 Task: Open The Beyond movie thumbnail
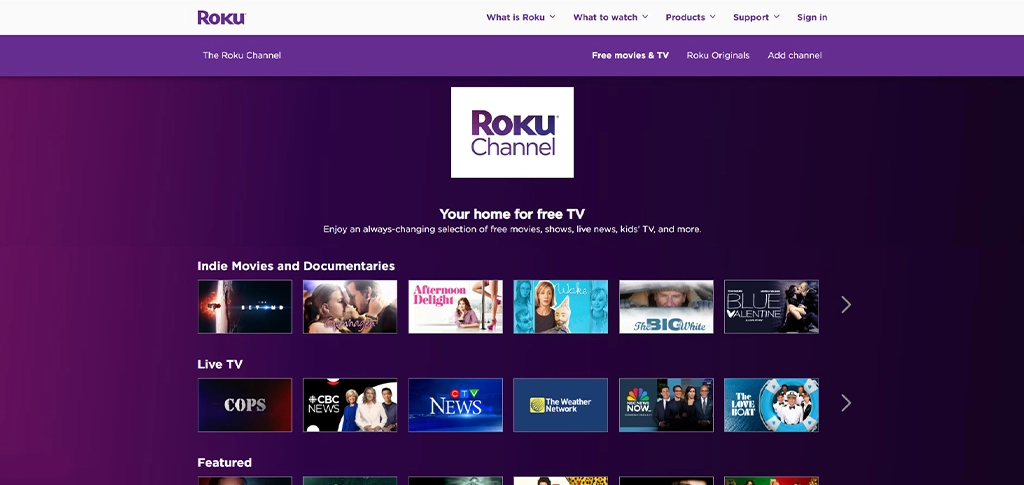245,307
